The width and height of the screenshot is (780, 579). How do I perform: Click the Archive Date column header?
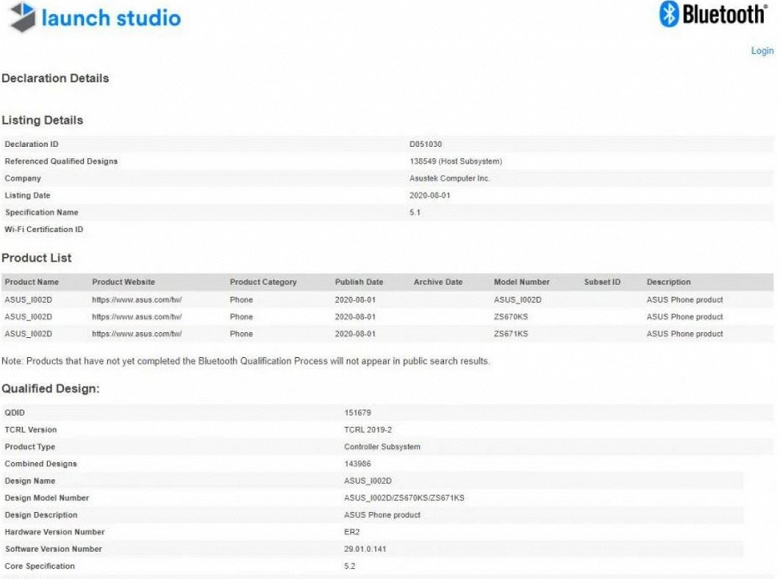pyautogui.click(x=438, y=282)
